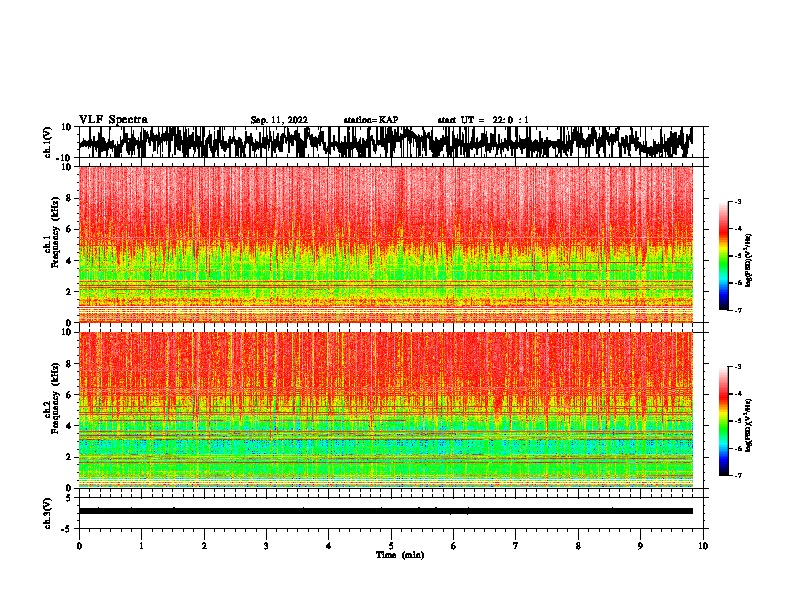Click the ch.1 colorbar log(PSD) label

[x=749, y=261]
